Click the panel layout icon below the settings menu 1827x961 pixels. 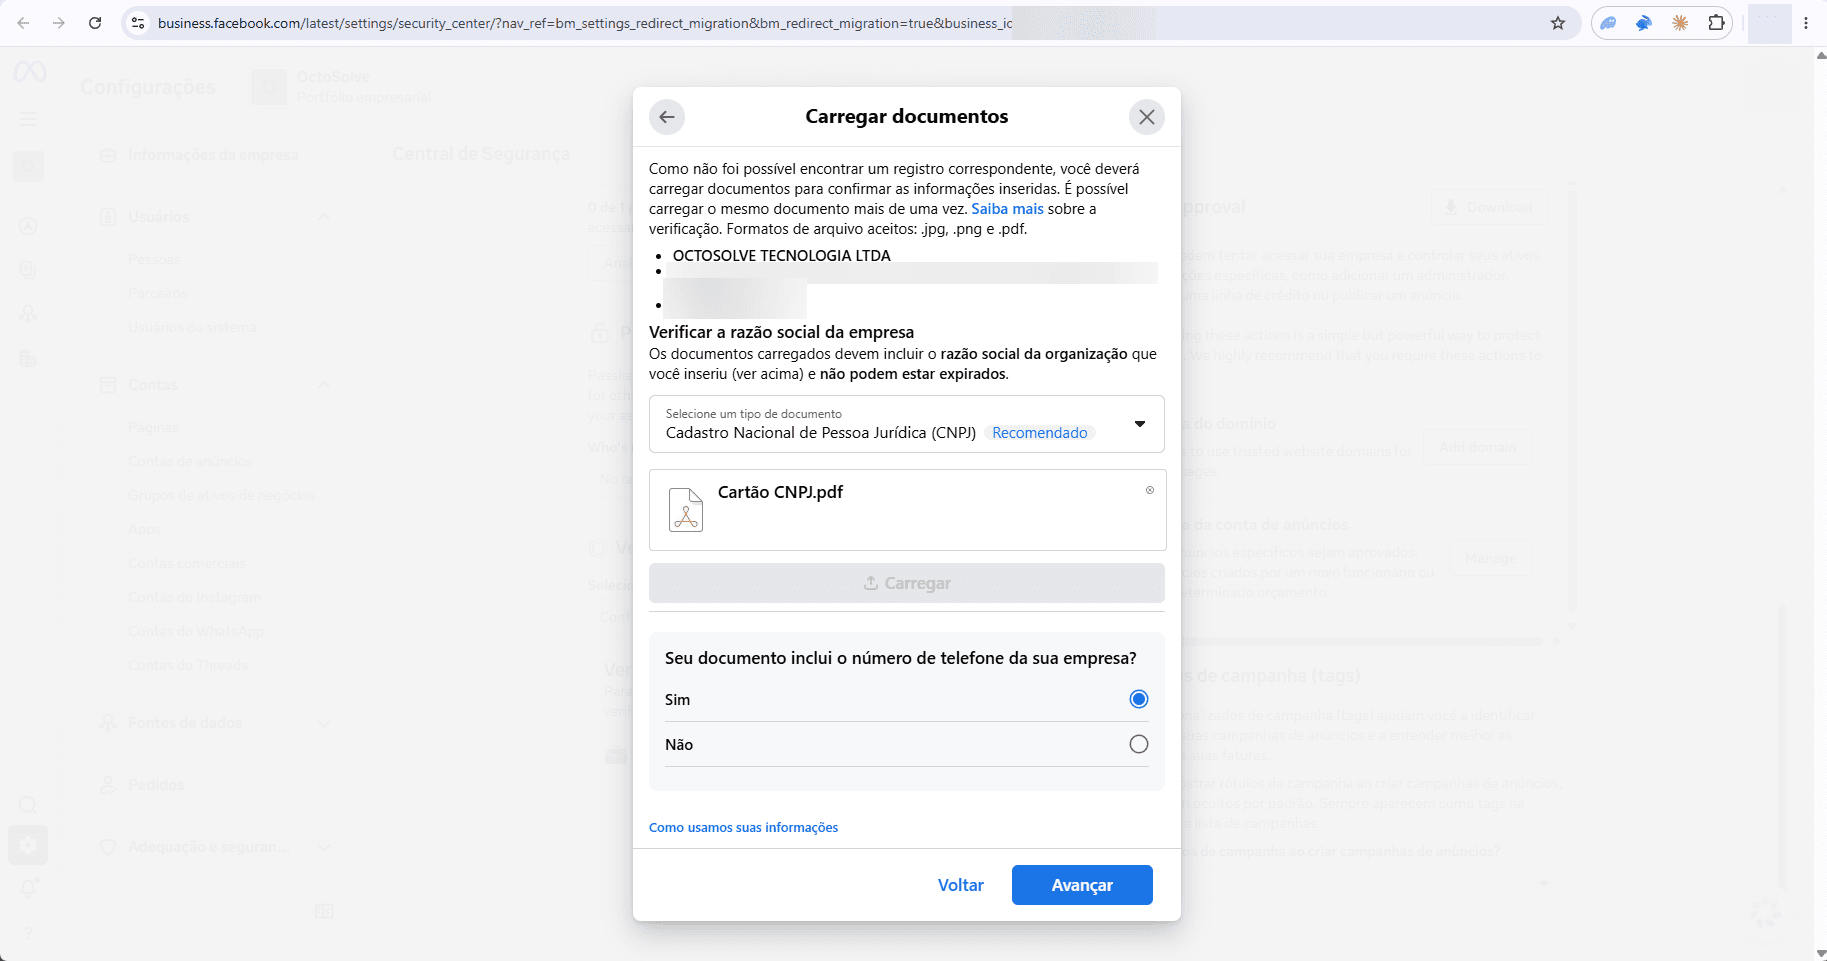(x=324, y=911)
